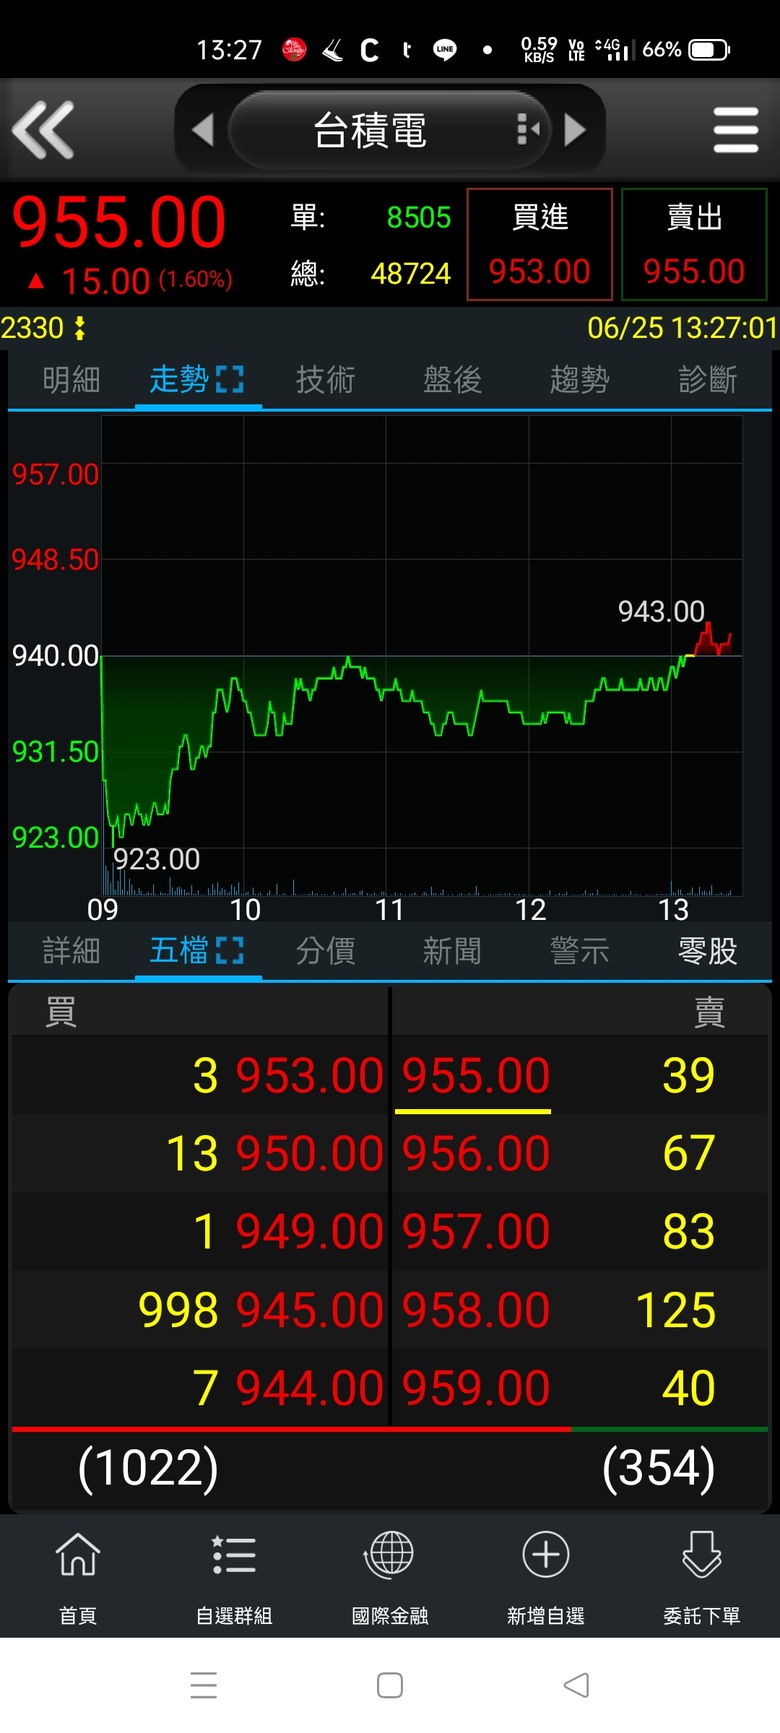Open the hamburger menu icon
The height and width of the screenshot is (1733, 780).
(736, 130)
